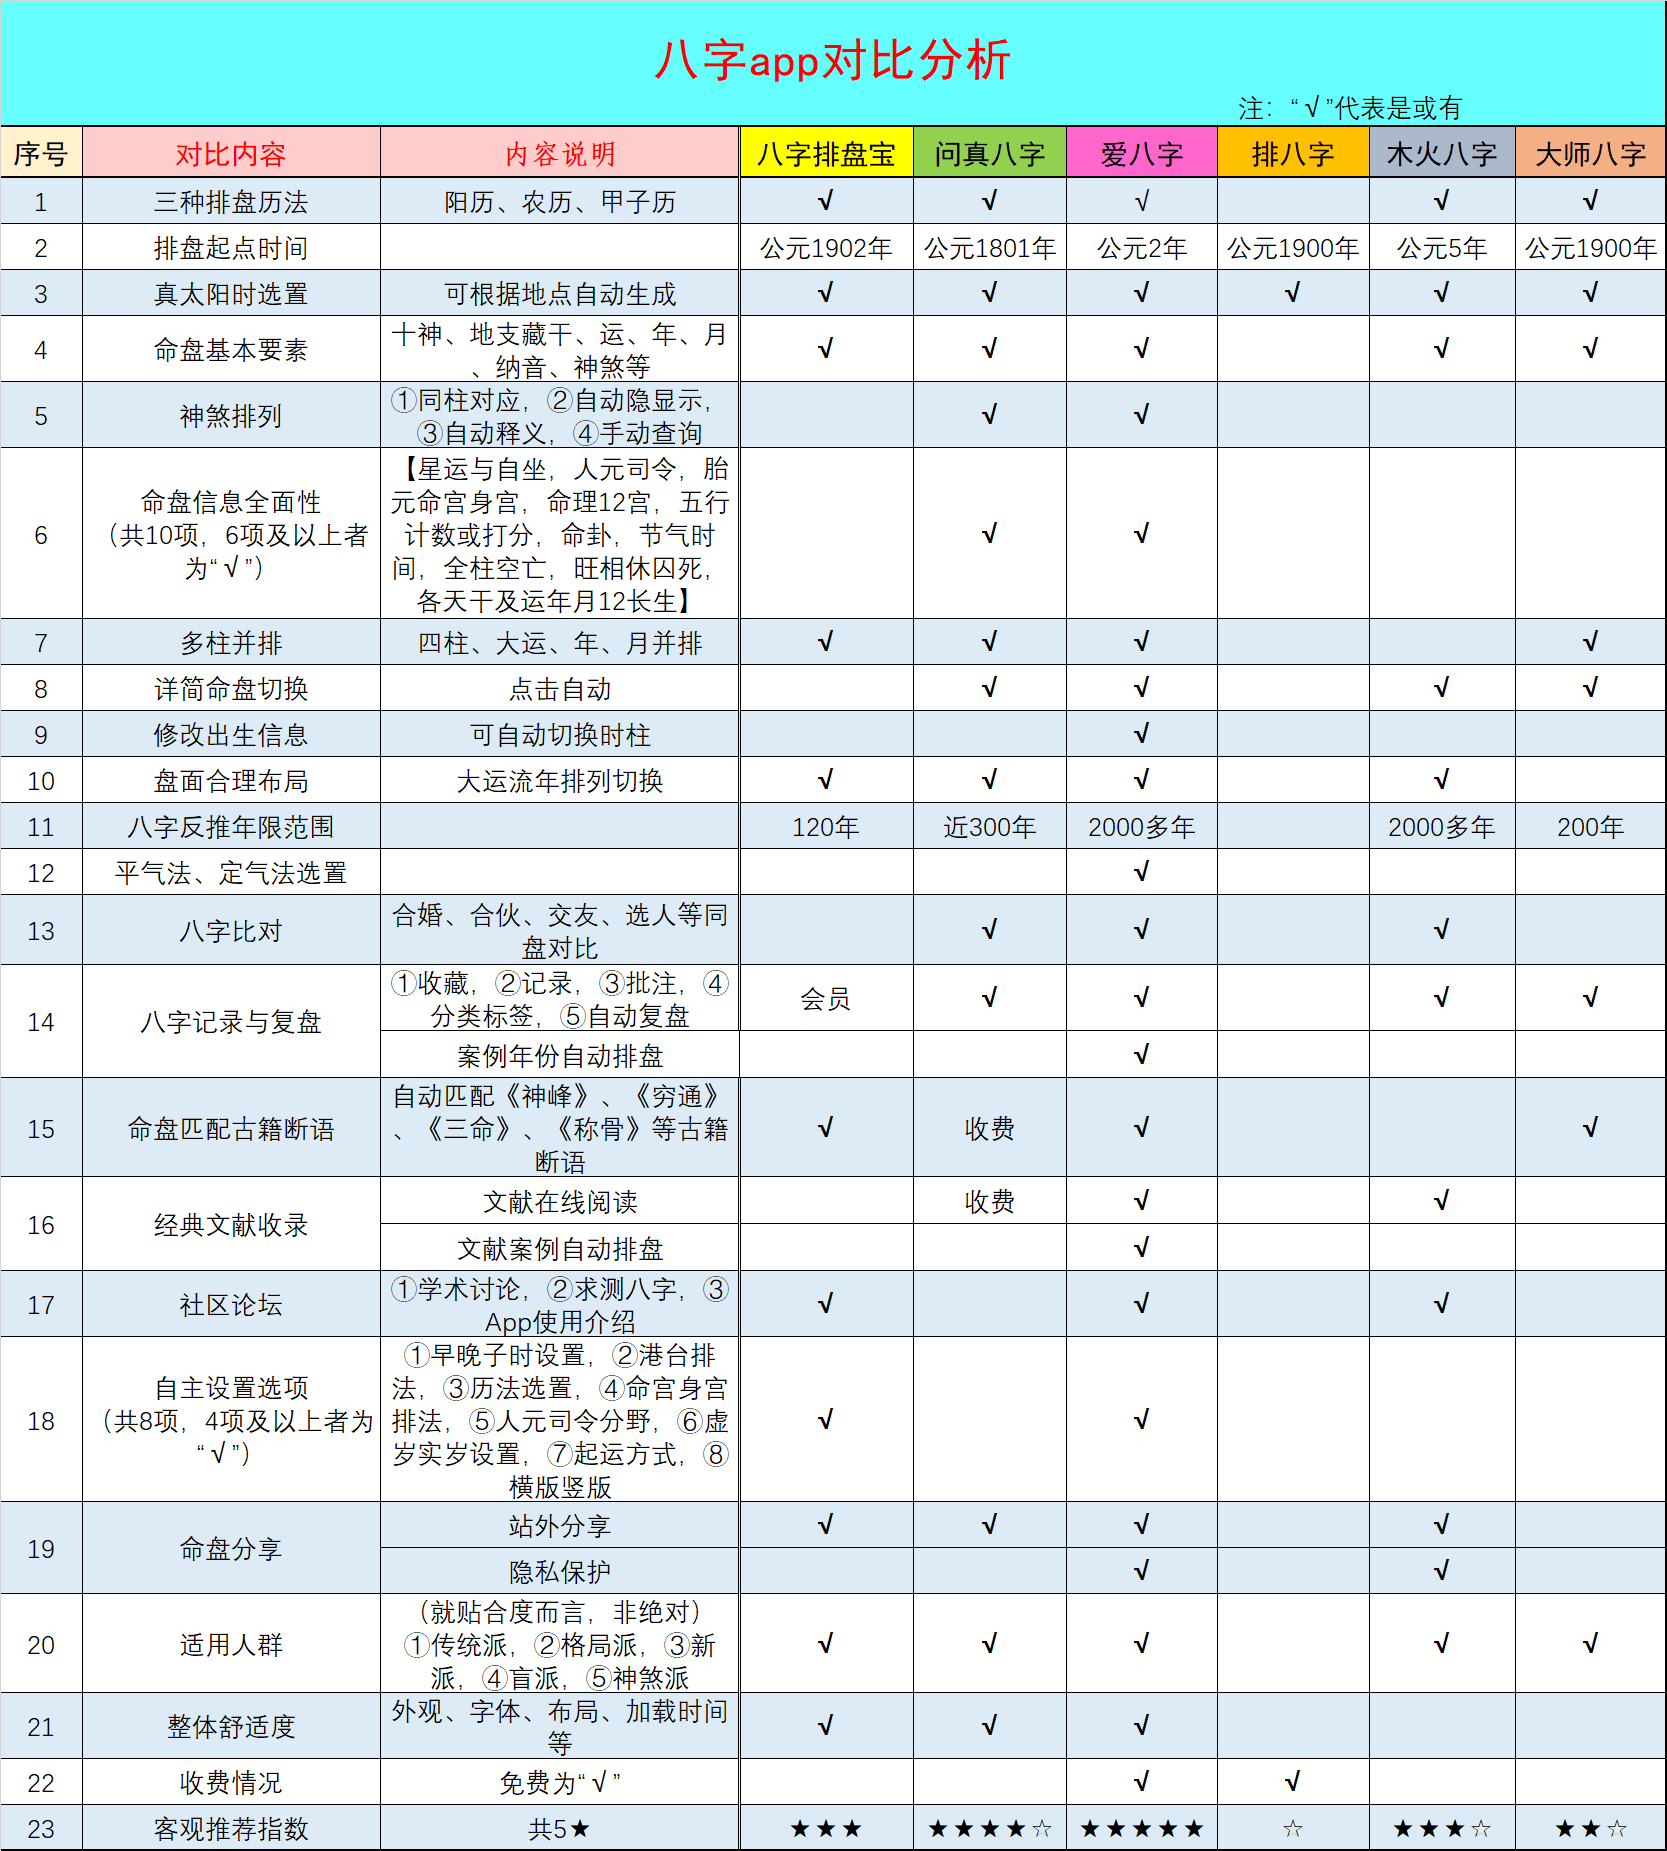
Task: Select the cell 四柱、大运、年、月并排
Action: coord(560,642)
